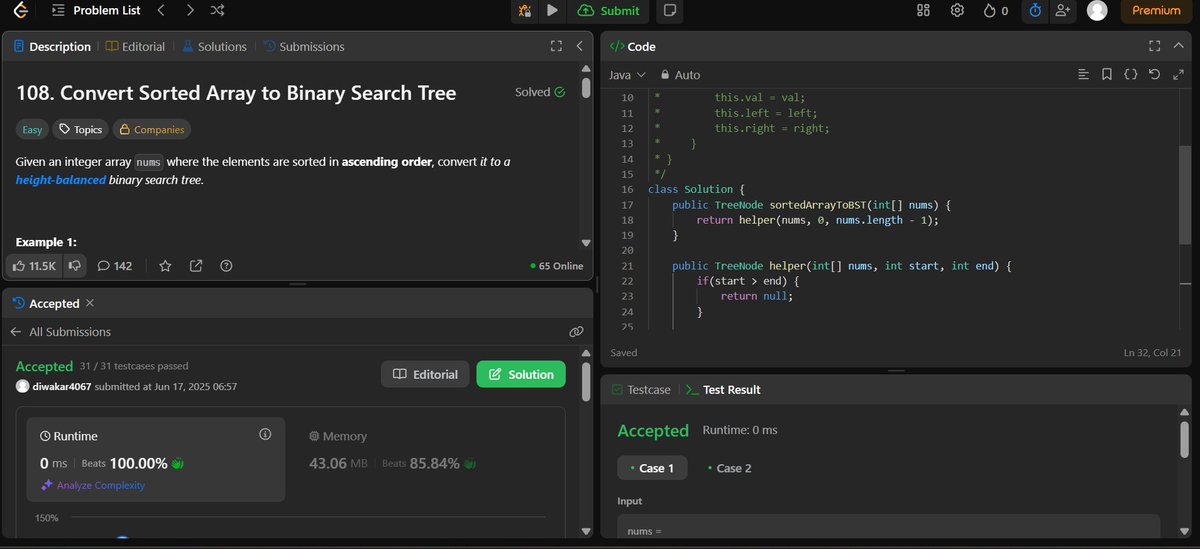Click the code editor bookmark icon

(x=1107, y=75)
